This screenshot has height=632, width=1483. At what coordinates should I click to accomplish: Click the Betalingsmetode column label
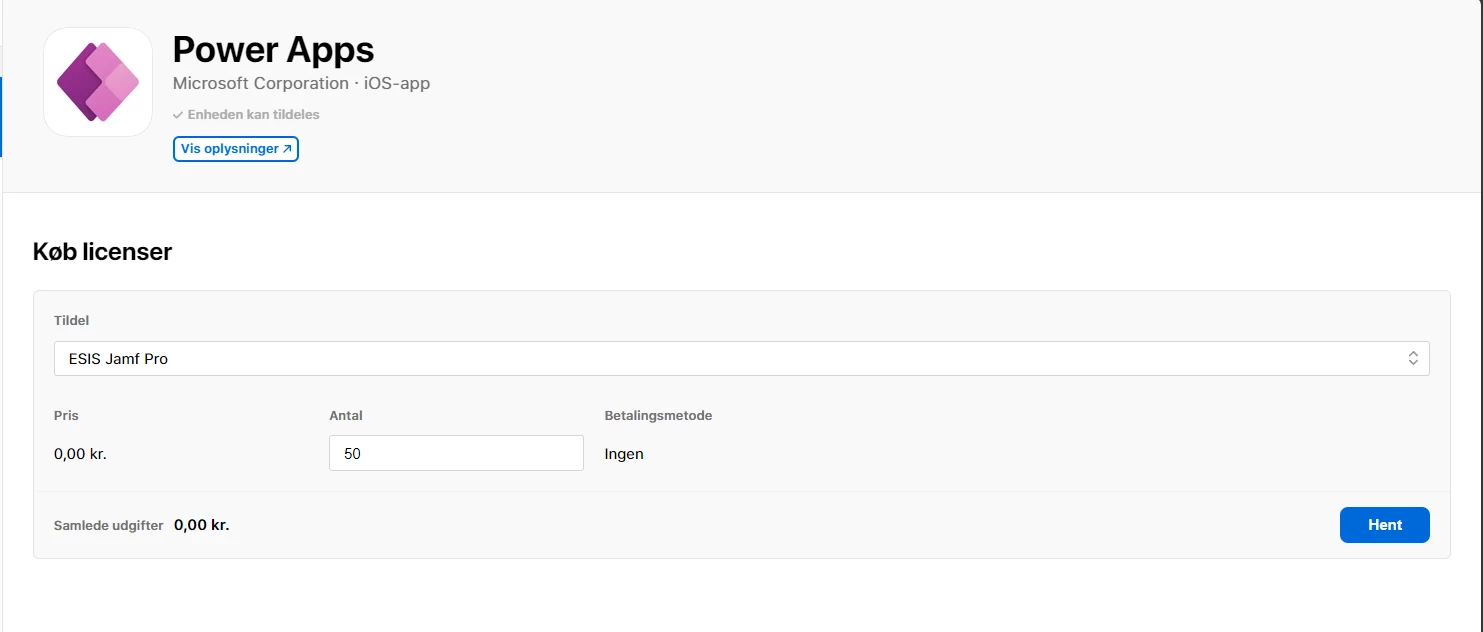tap(659, 416)
